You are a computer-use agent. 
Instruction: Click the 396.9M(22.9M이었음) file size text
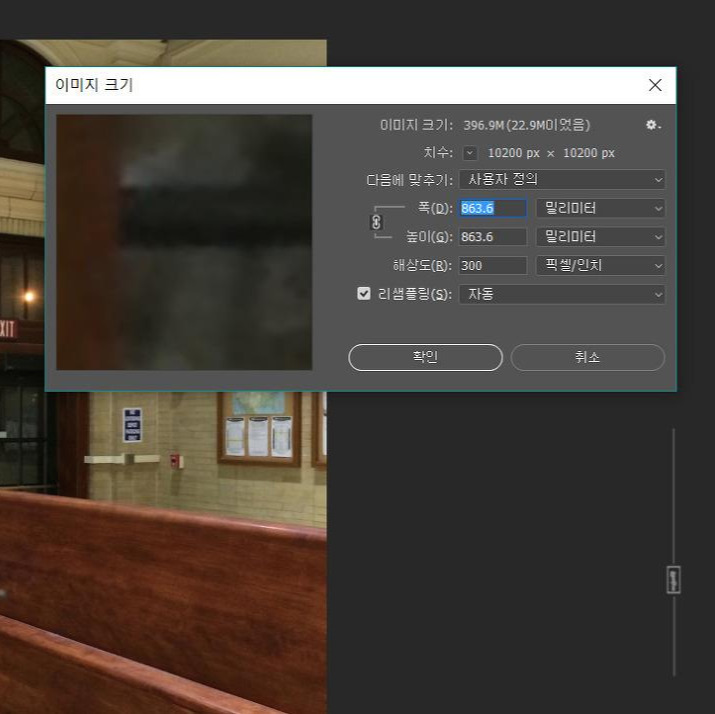pos(527,125)
